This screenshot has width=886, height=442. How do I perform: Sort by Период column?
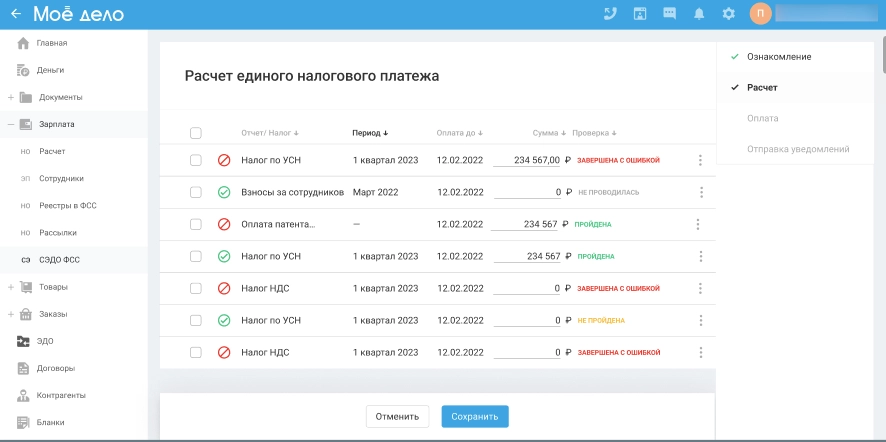[370, 133]
